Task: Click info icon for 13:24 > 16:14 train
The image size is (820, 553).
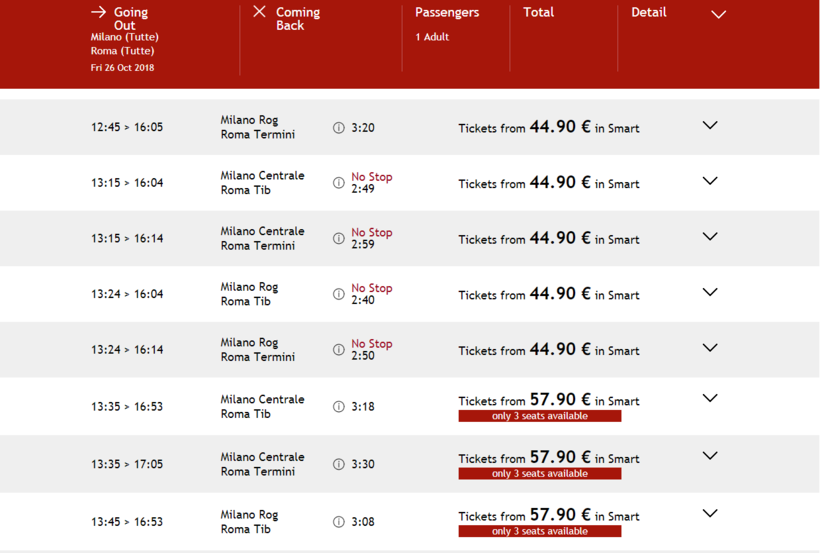Action: pos(339,350)
